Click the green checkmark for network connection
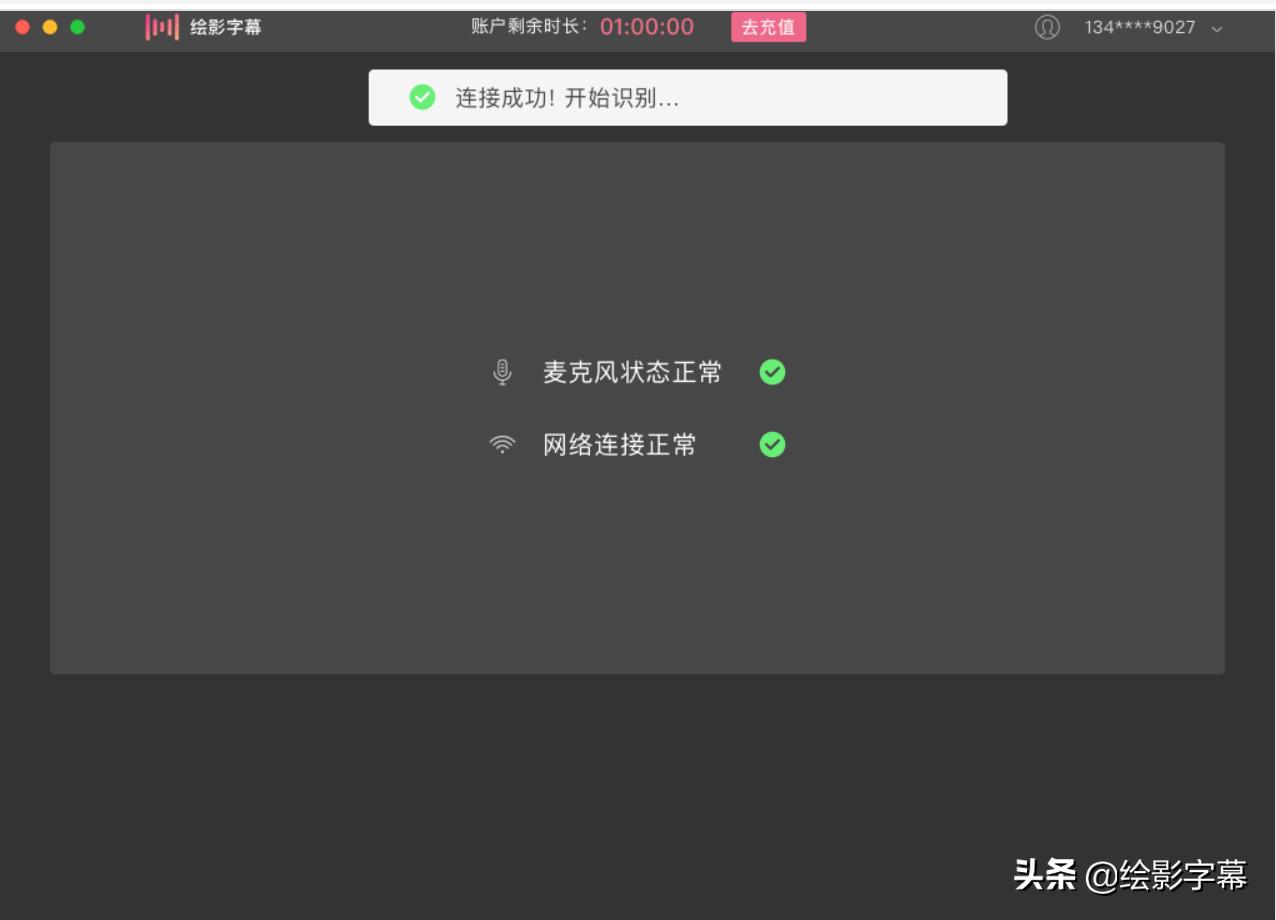The image size is (1276, 920). point(771,443)
